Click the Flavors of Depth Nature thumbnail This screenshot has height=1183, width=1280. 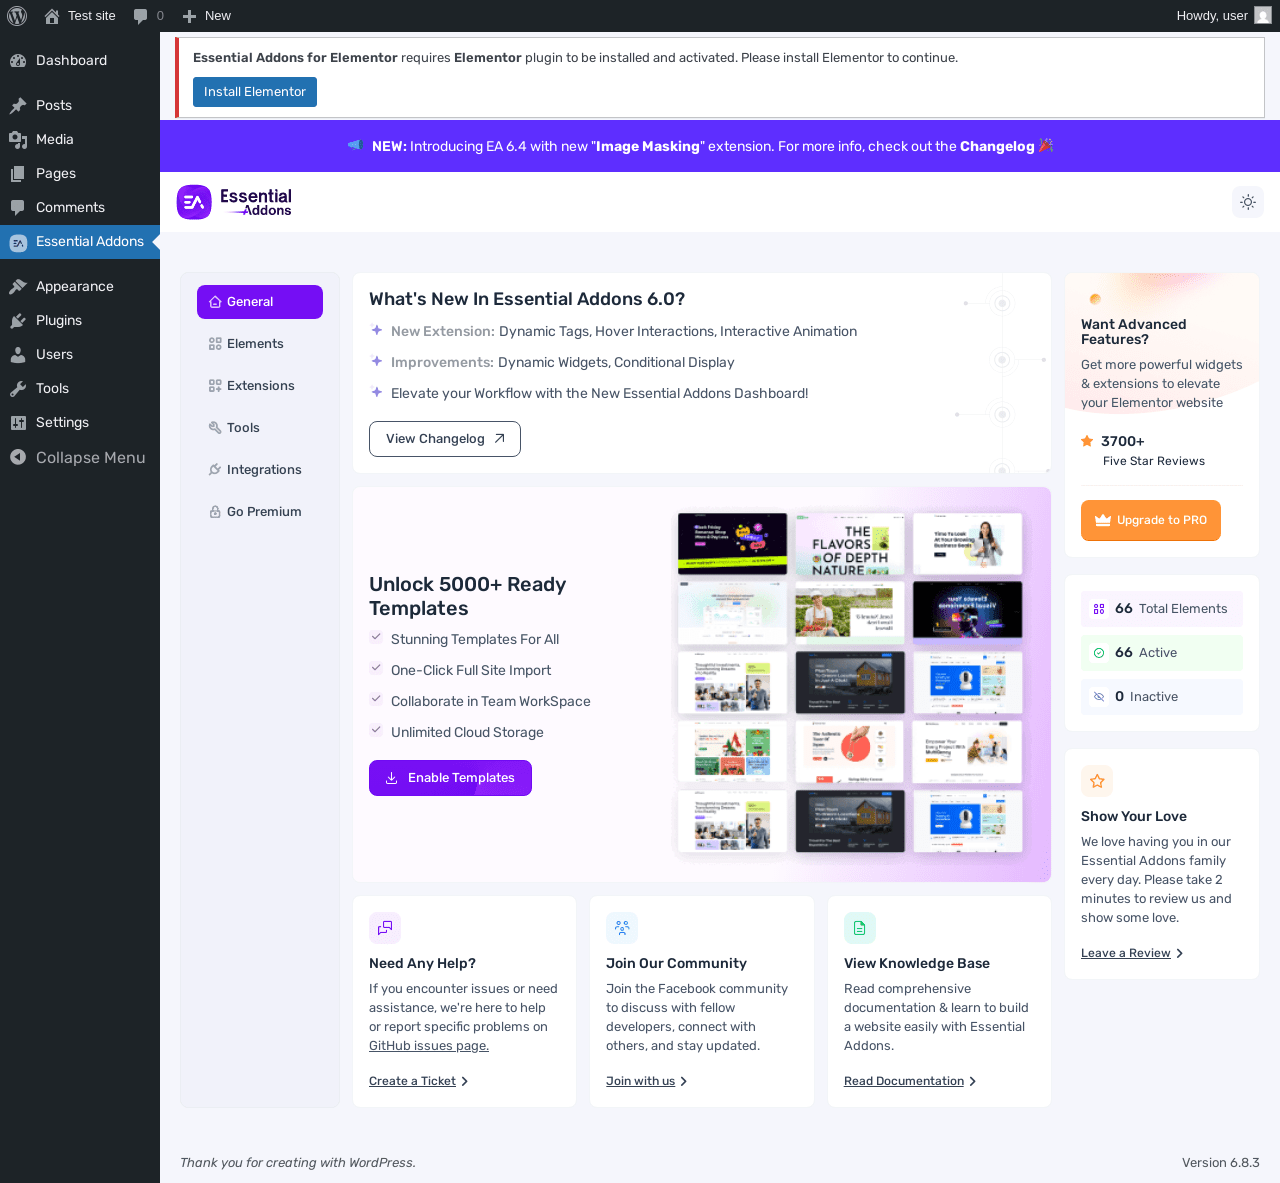[x=850, y=542]
